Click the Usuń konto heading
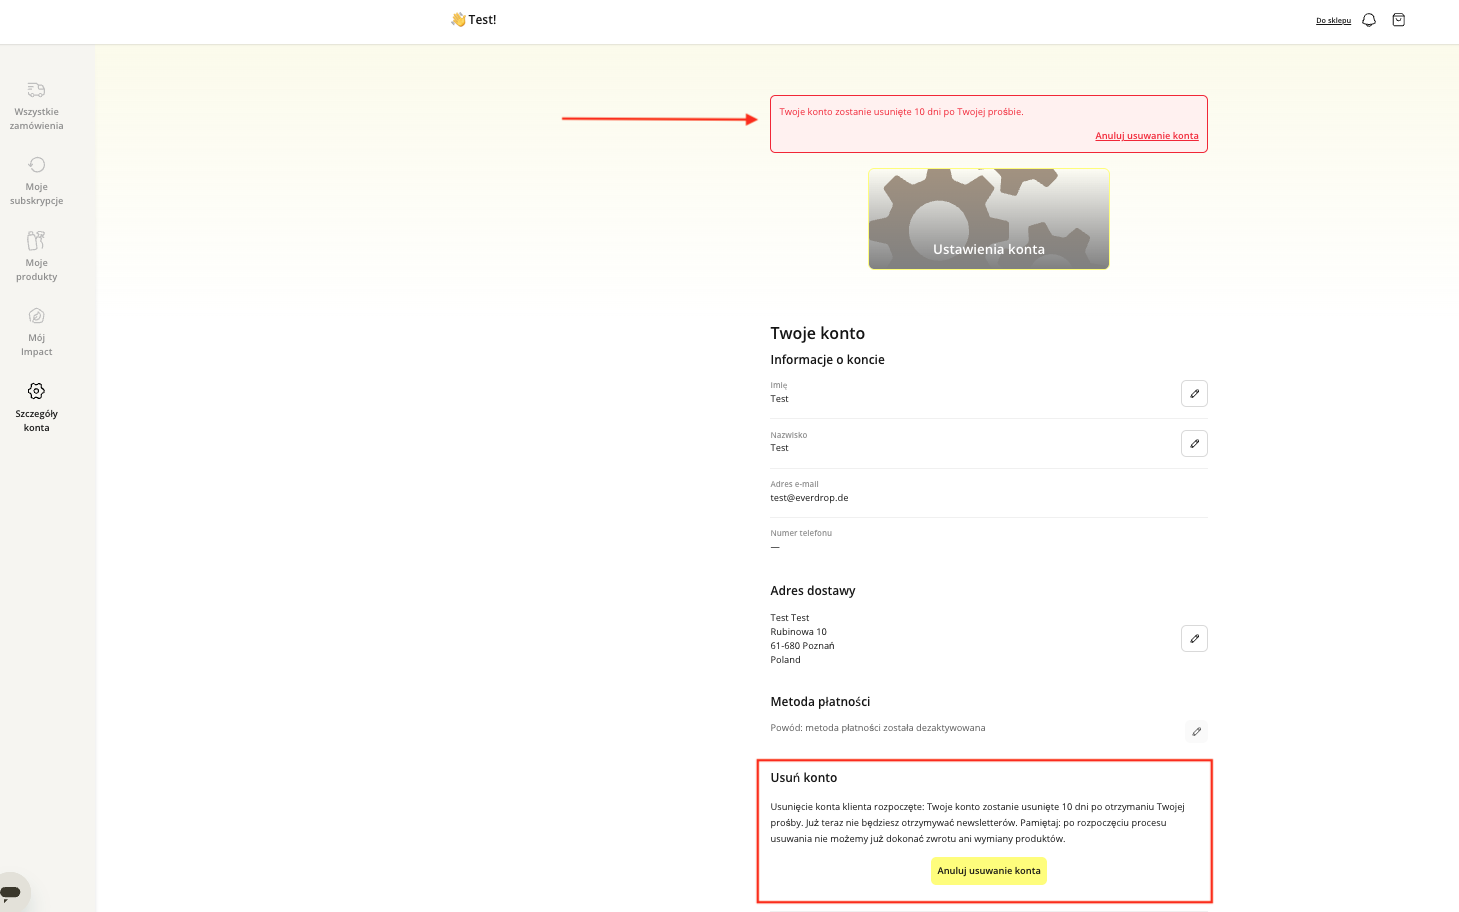Viewport: 1459px width, 912px height. (x=804, y=778)
